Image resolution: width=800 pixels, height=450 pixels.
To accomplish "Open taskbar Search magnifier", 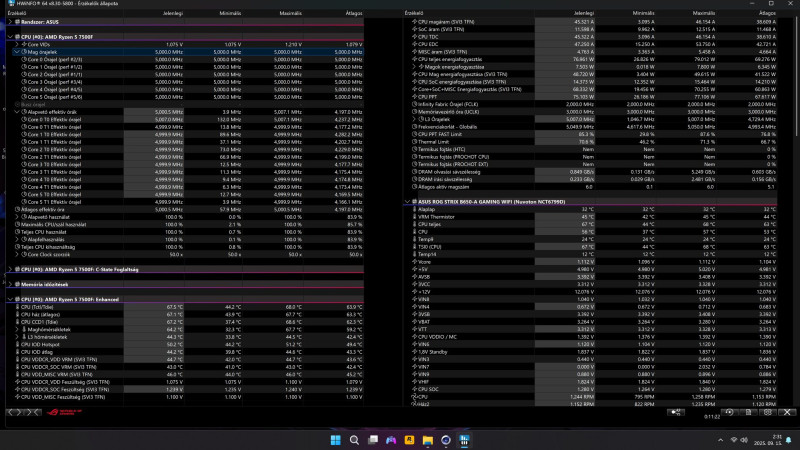I will point(354,440).
